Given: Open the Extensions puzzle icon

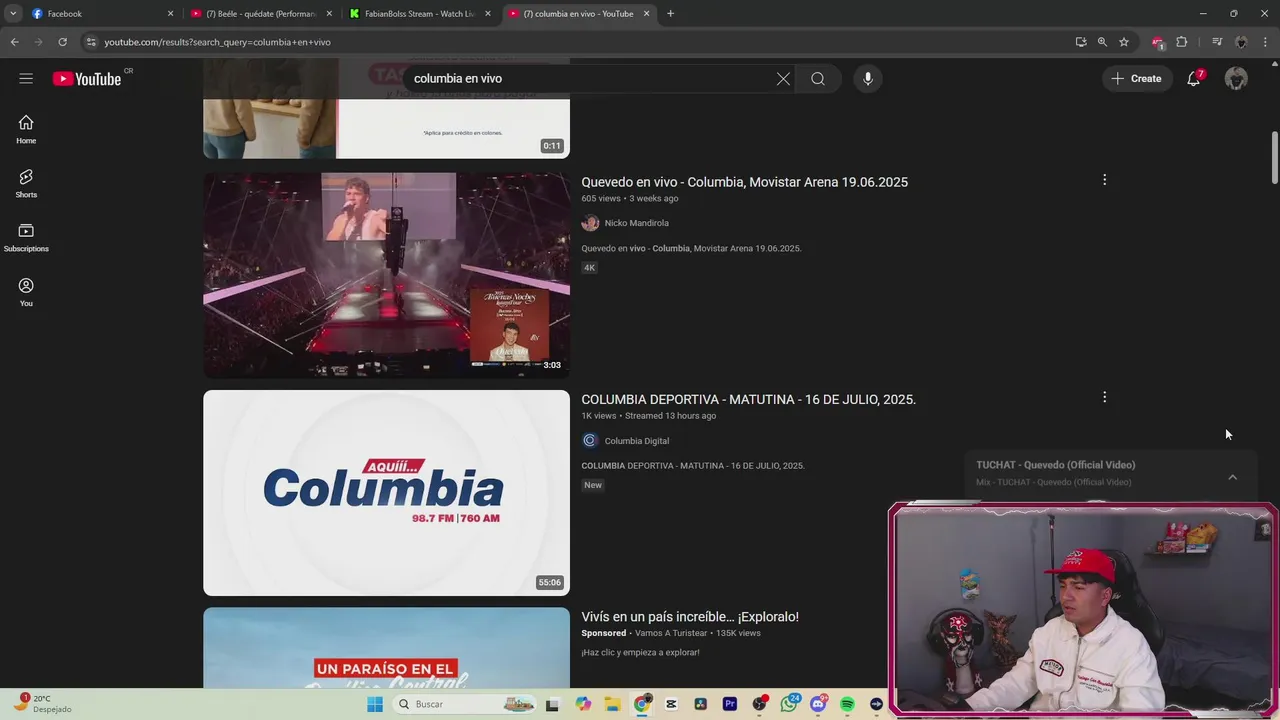Looking at the screenshot, I should click(1181, 42).
